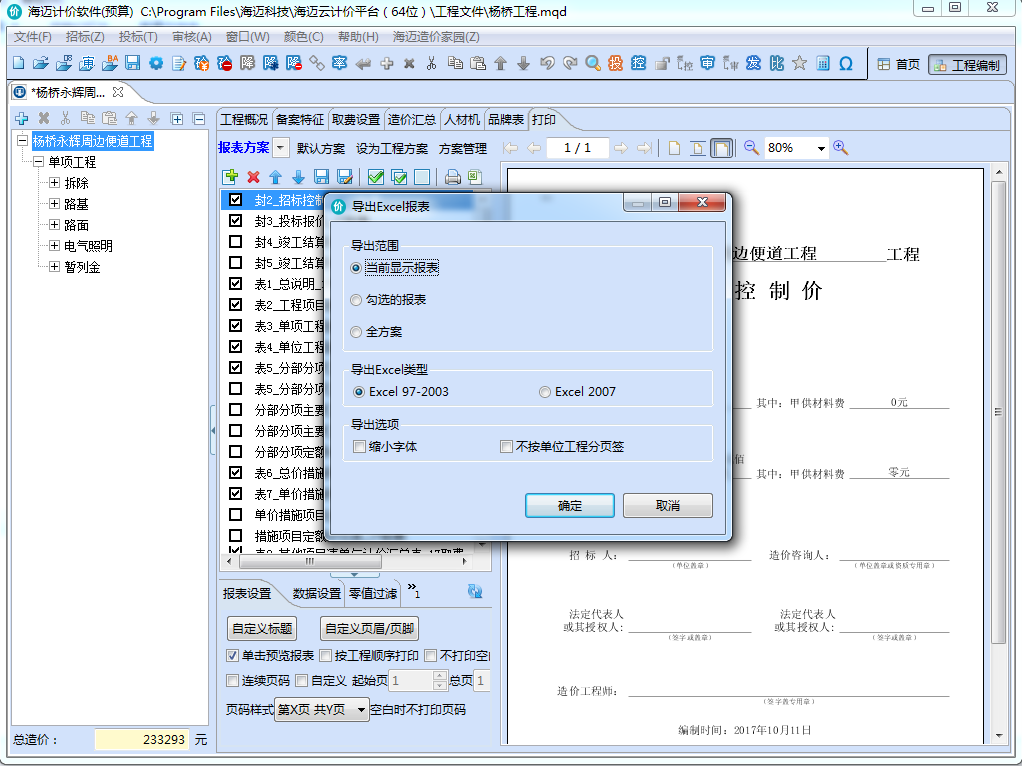1022x766 pixels.
Task: Click 自定义标题 button
Action: coord(262,628)
